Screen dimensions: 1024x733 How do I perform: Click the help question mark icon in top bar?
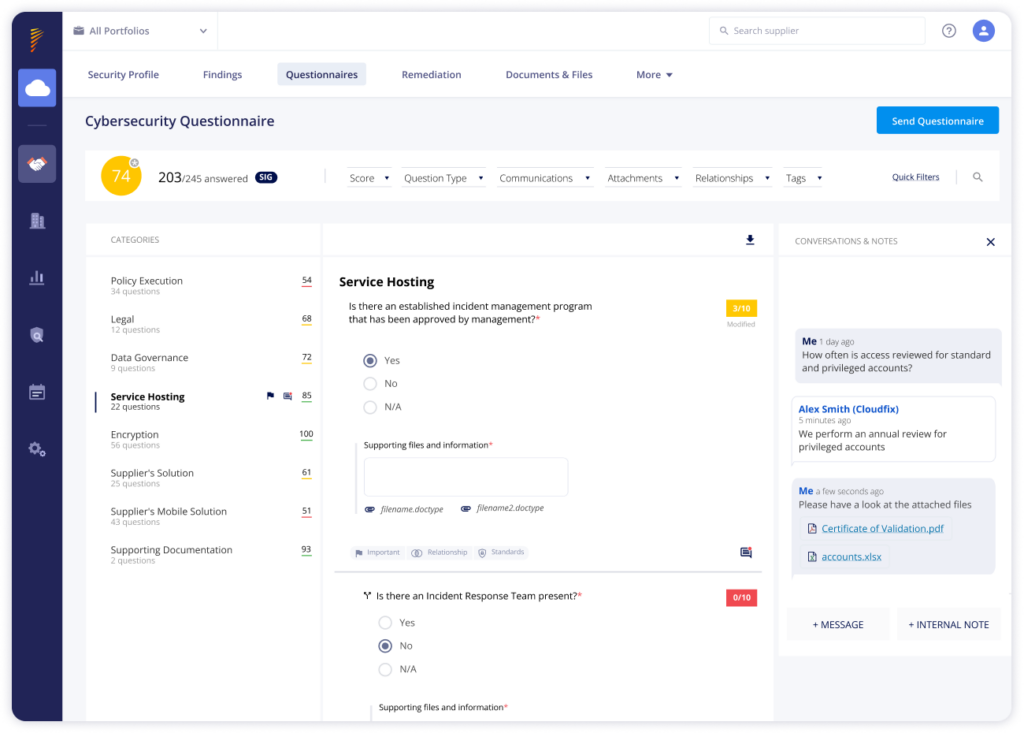(x=948, y=31)
